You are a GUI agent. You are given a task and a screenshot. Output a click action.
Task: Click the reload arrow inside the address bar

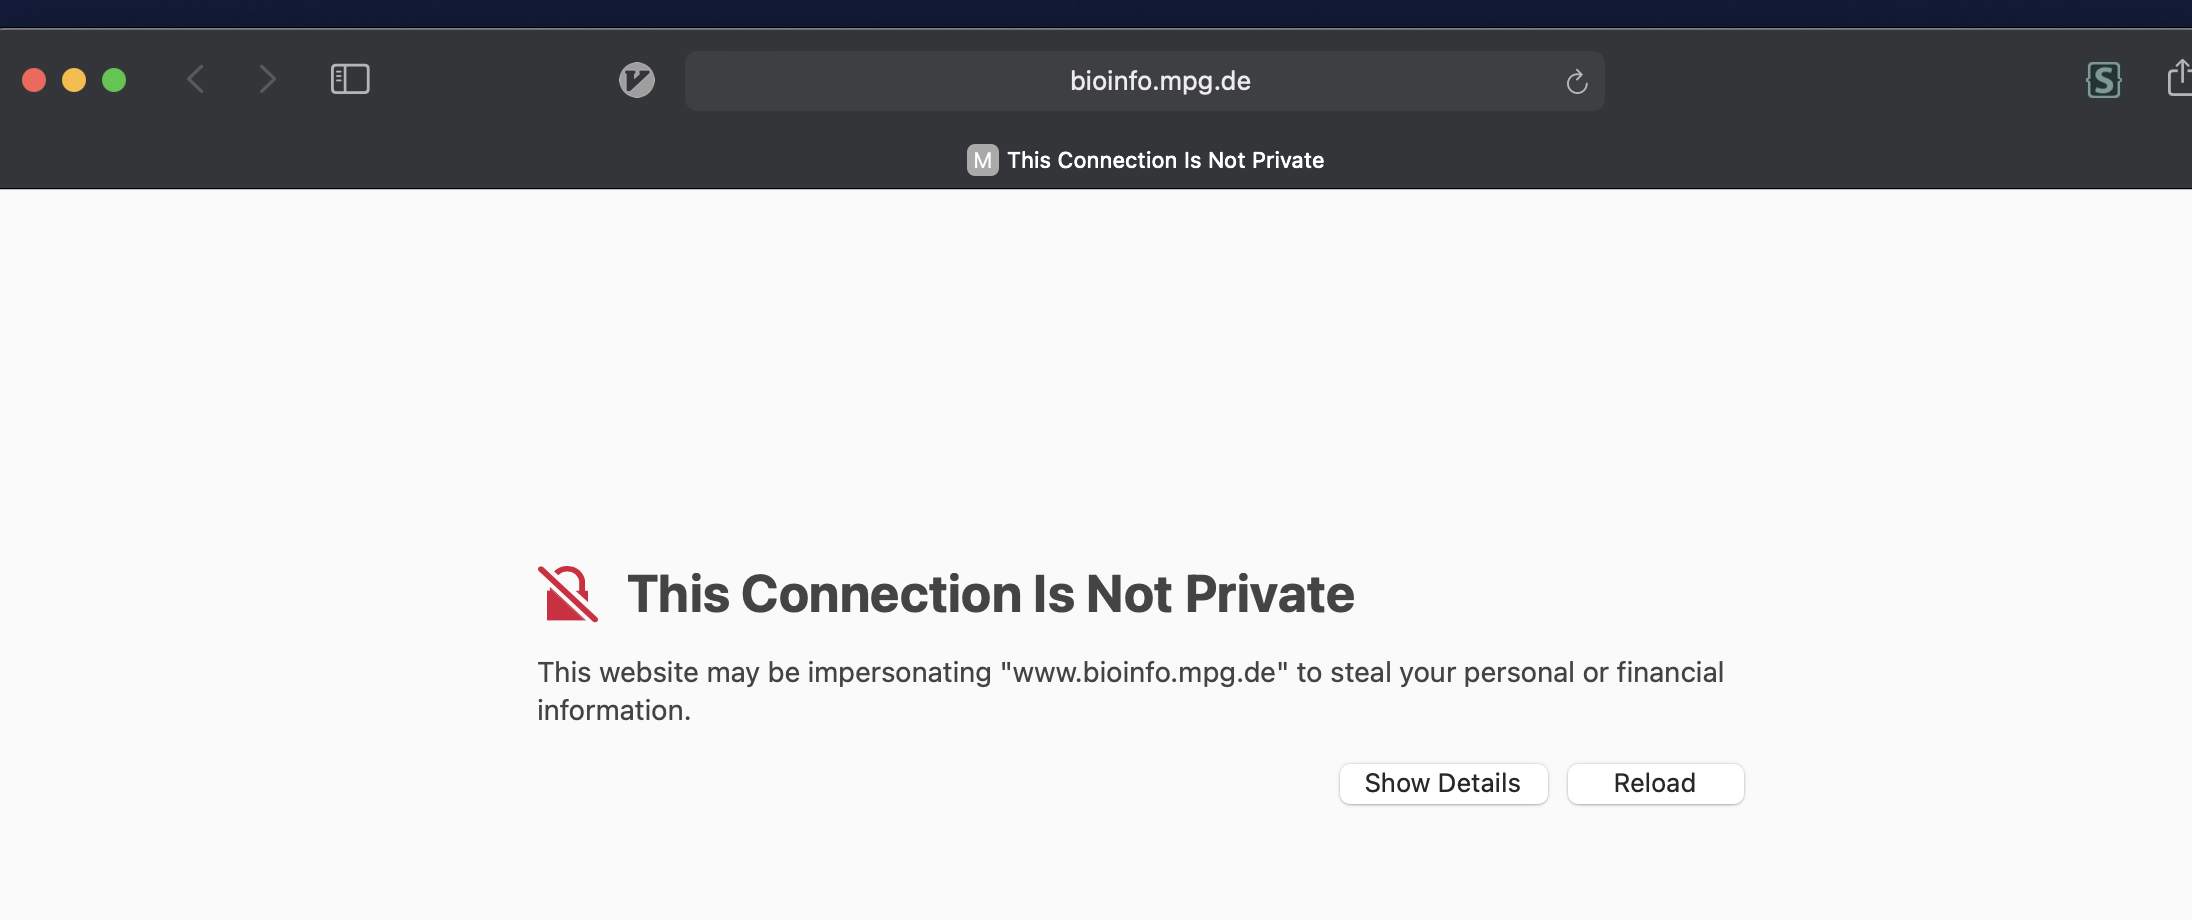click(x=1577, y=82)
